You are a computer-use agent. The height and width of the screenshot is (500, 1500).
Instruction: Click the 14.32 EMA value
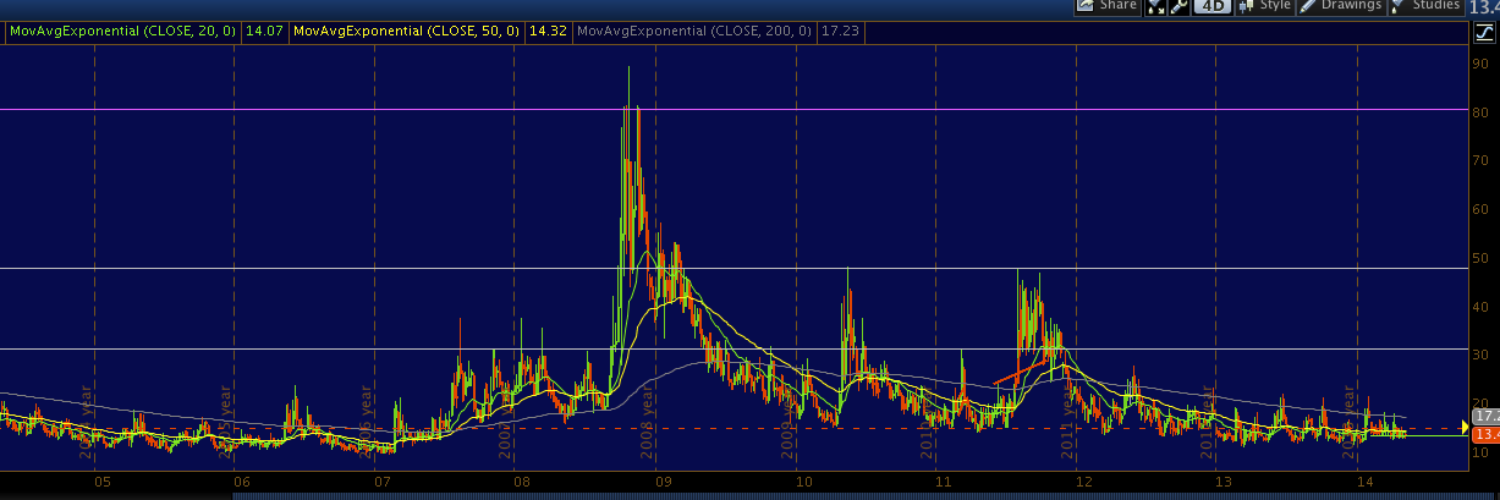point(548,31)
